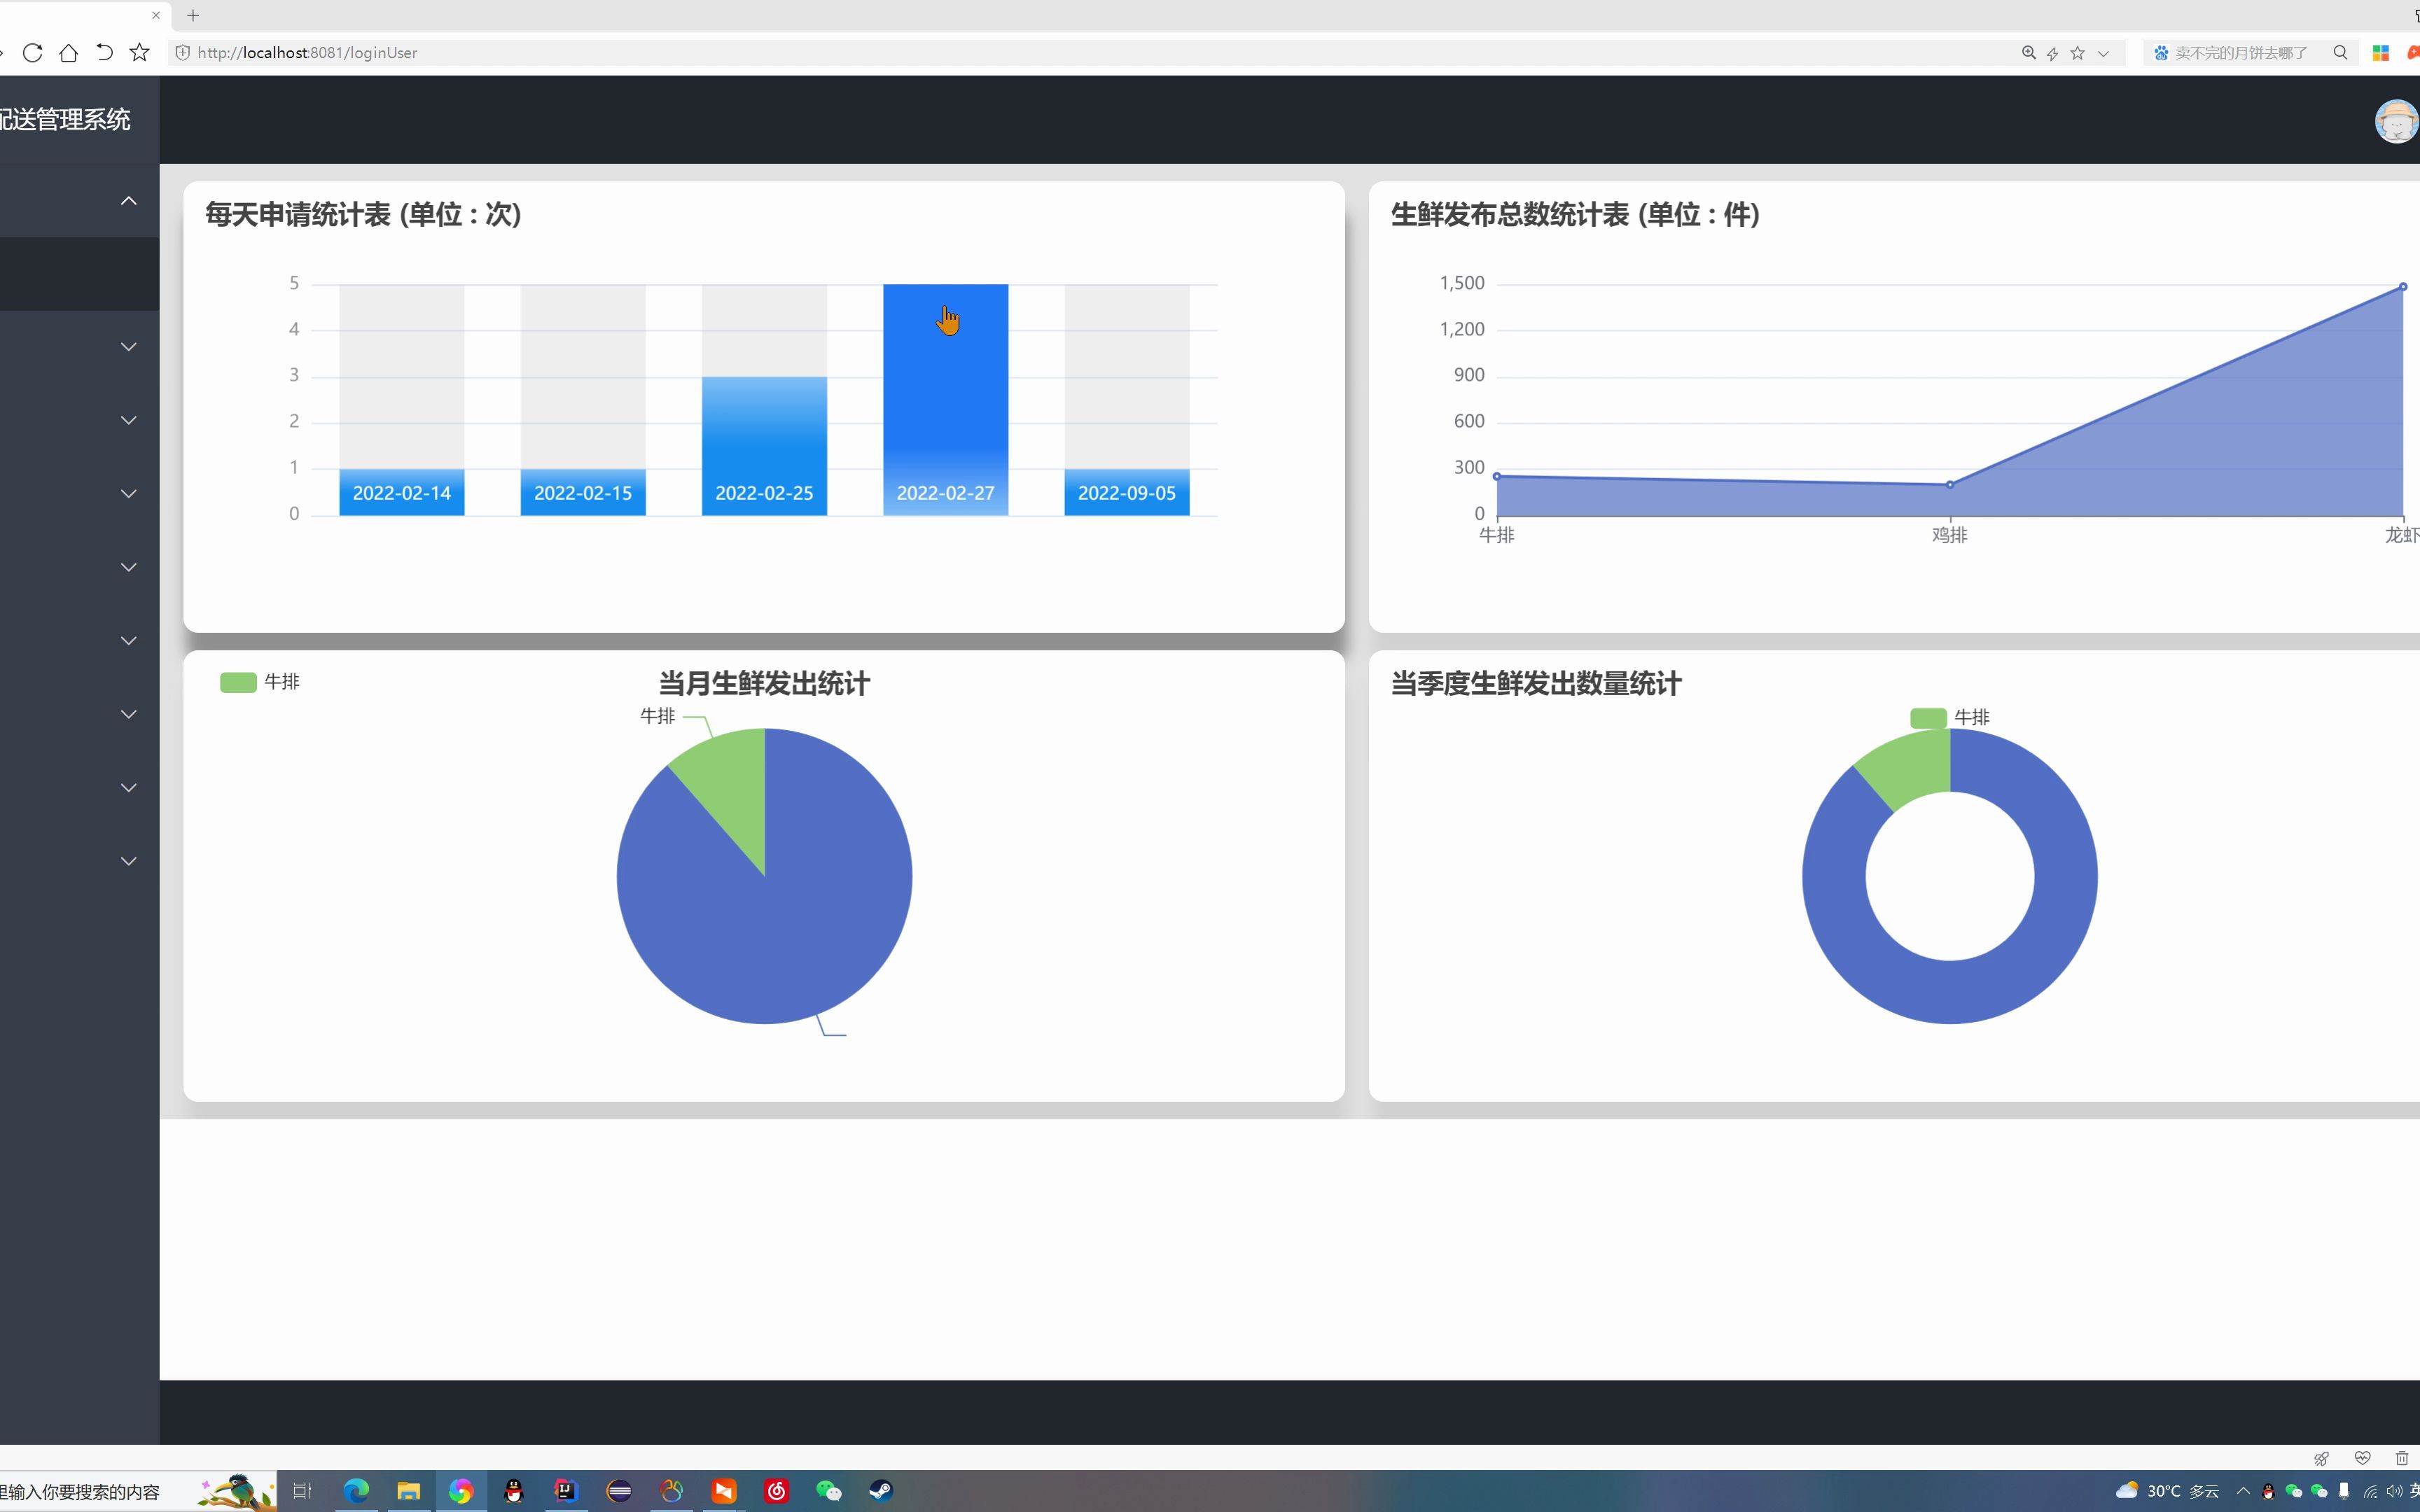Open QQ penguin from the taskbar
Screen dimensions: 2420x1512
514,1491
